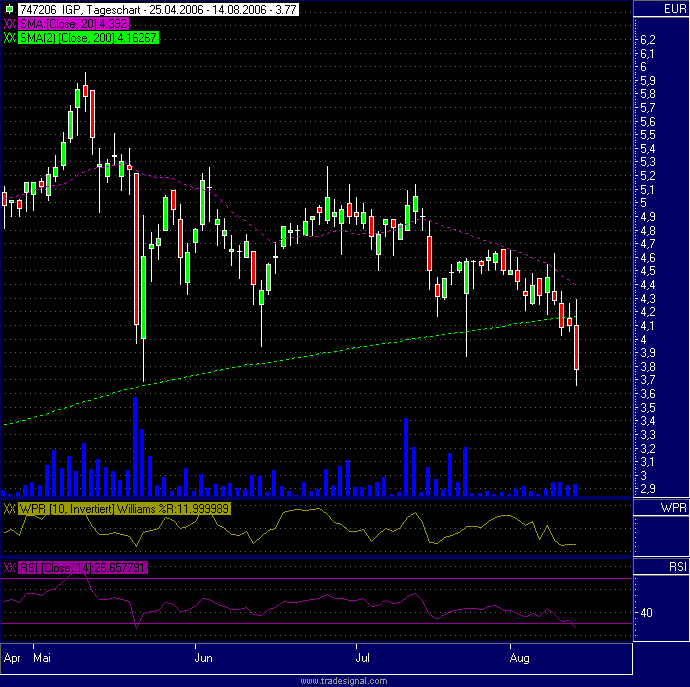690x687 pixels.
Task: Open the www.tradesignal.com link
Action: click(x=344, y=681)
